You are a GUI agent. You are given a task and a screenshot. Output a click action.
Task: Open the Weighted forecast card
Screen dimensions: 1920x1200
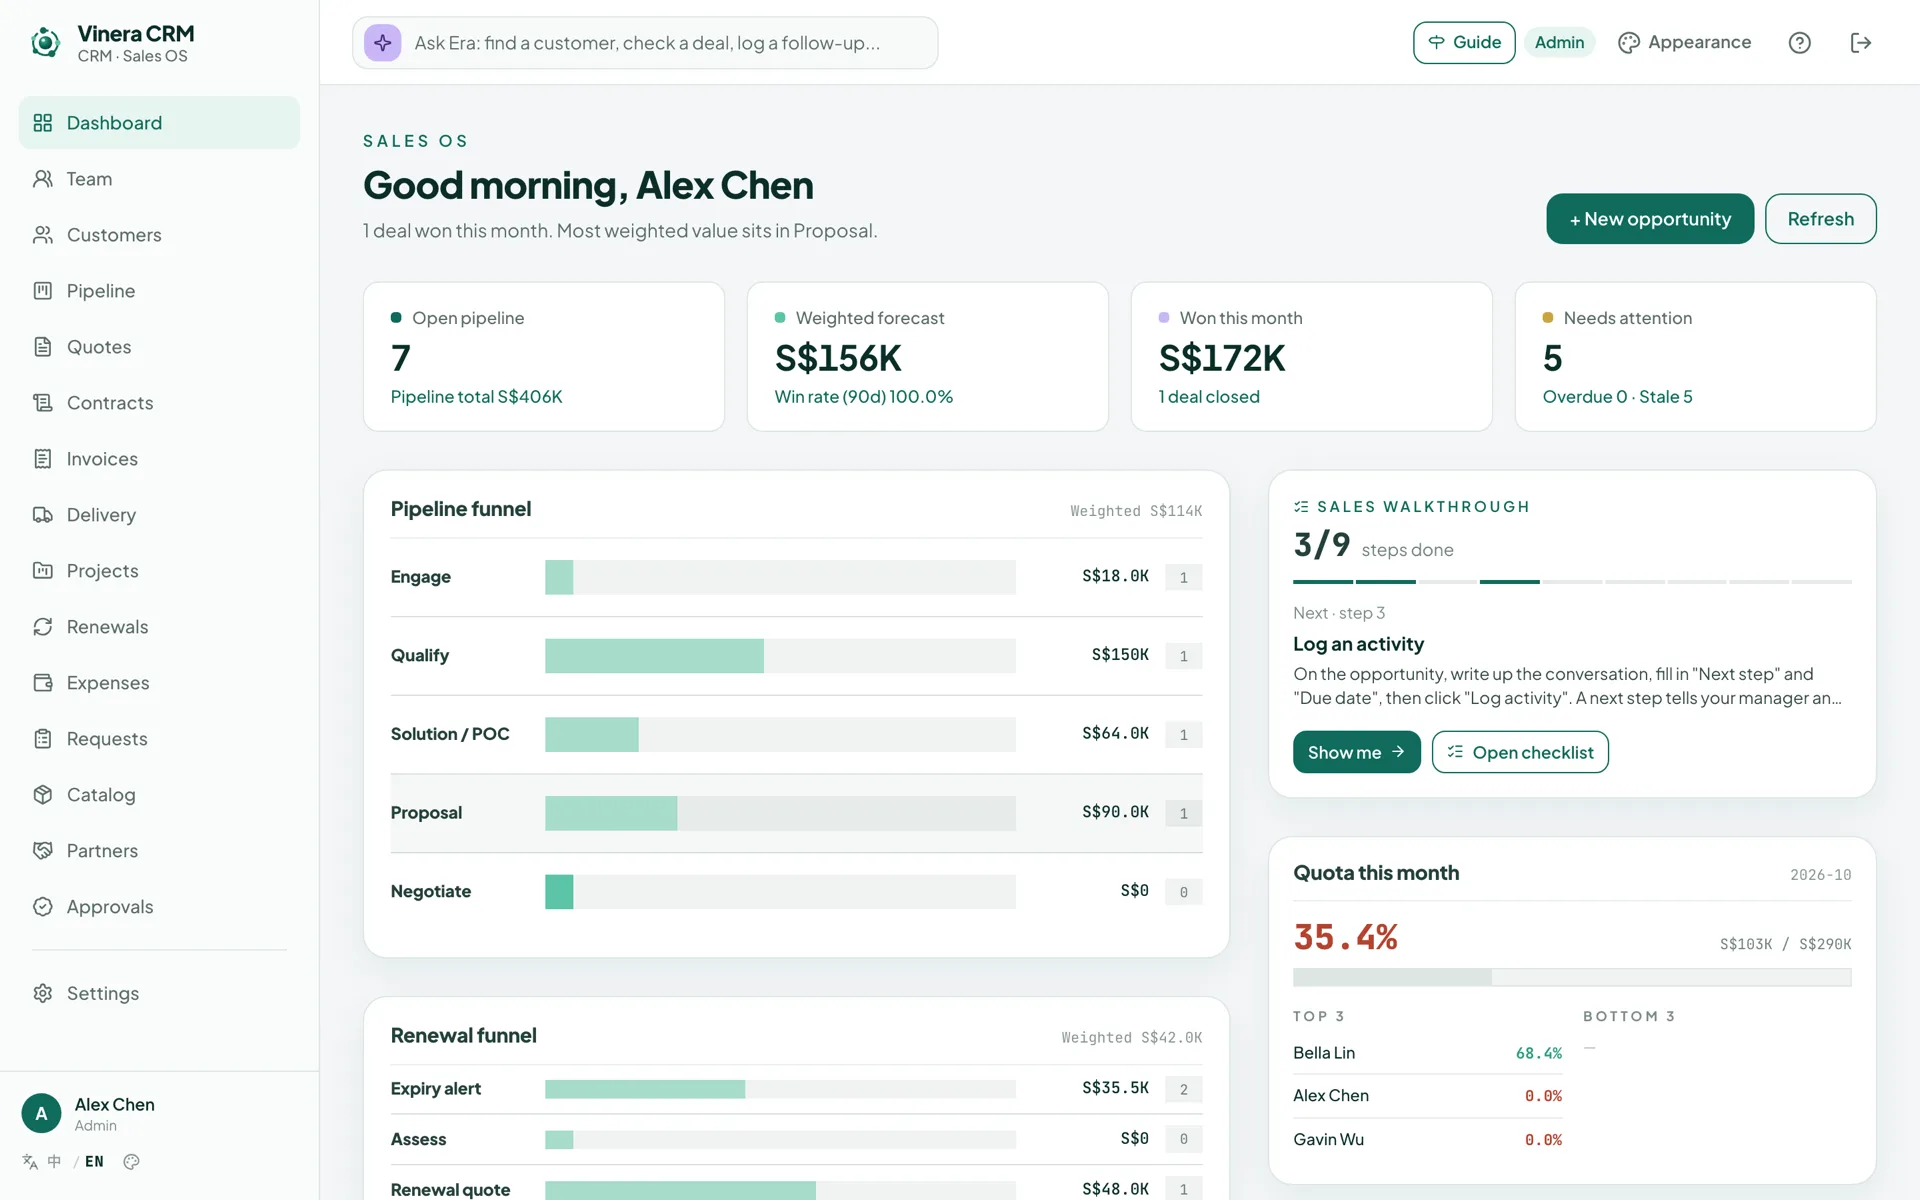click(927, 357)
